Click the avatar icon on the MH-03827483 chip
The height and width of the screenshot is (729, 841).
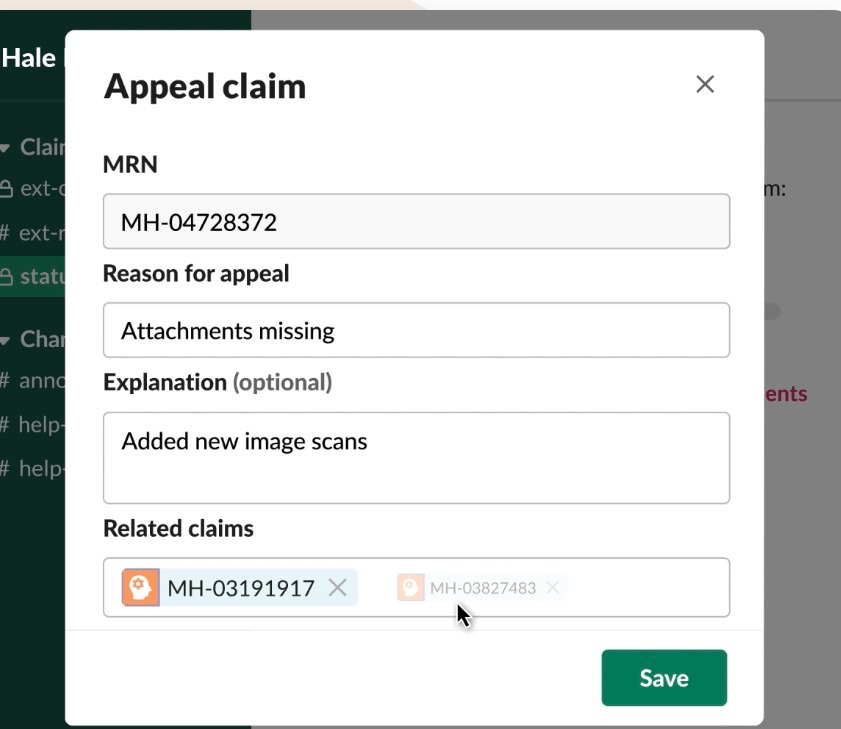[x=410, y=588]
